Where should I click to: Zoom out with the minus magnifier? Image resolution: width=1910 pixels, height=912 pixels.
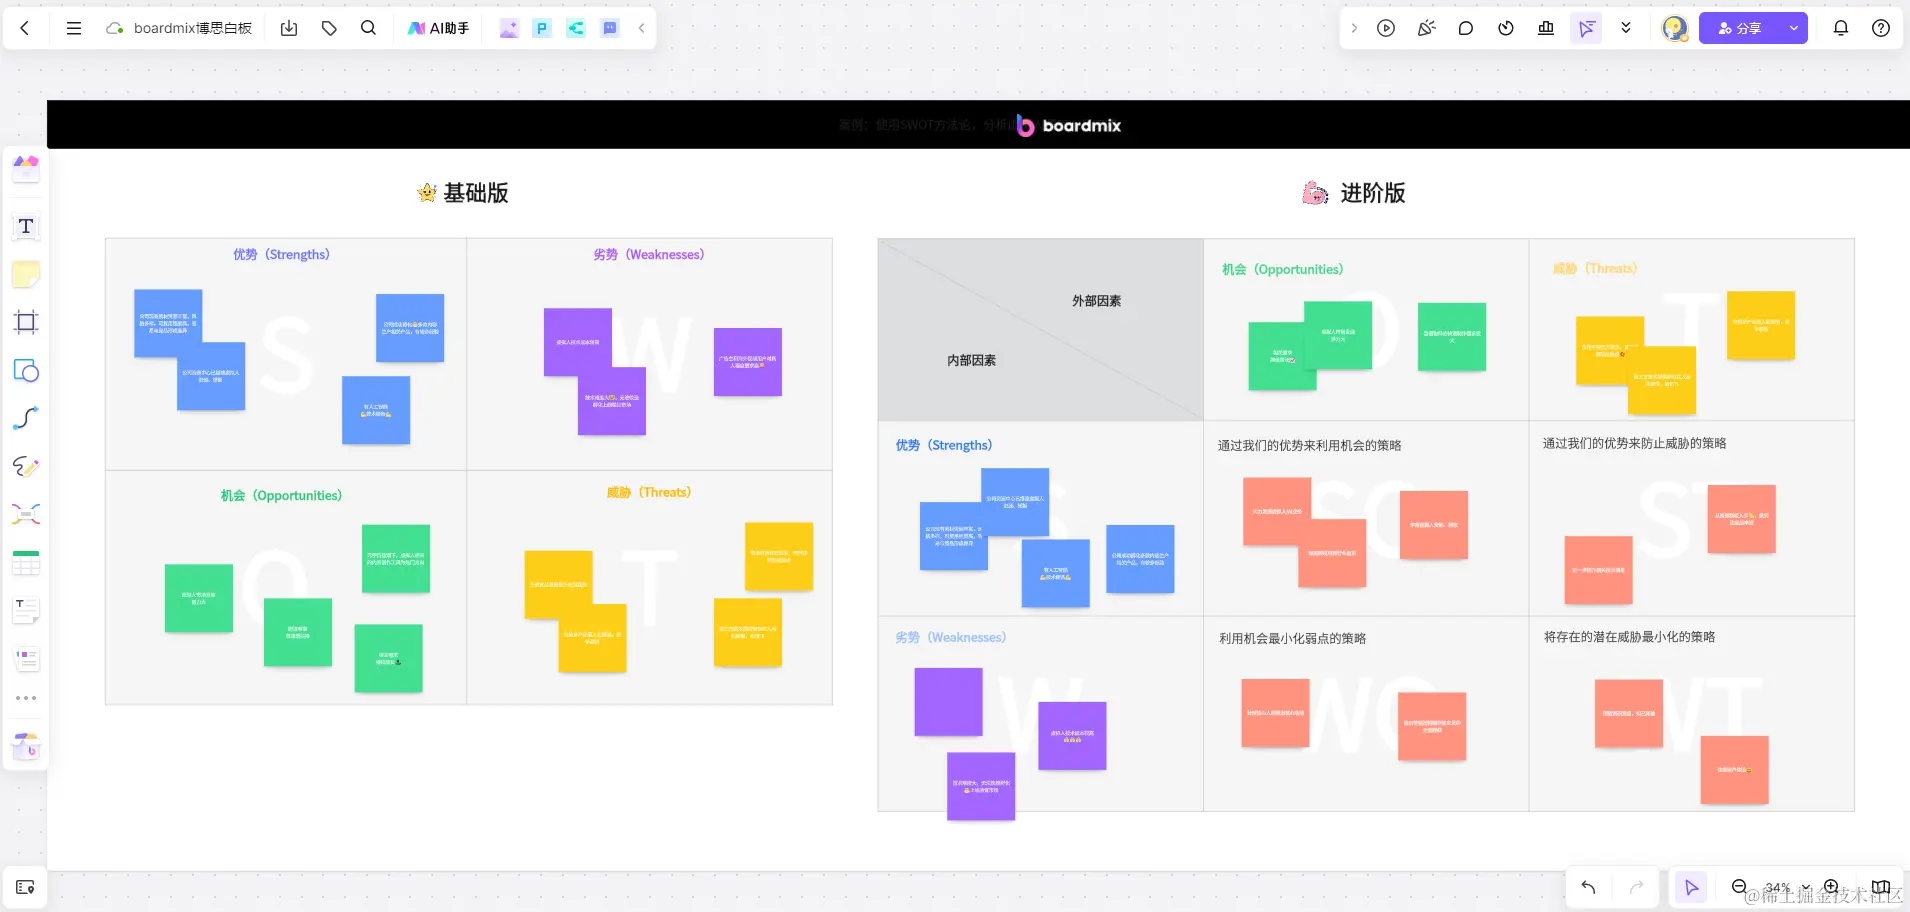[x=1740, y=887]
